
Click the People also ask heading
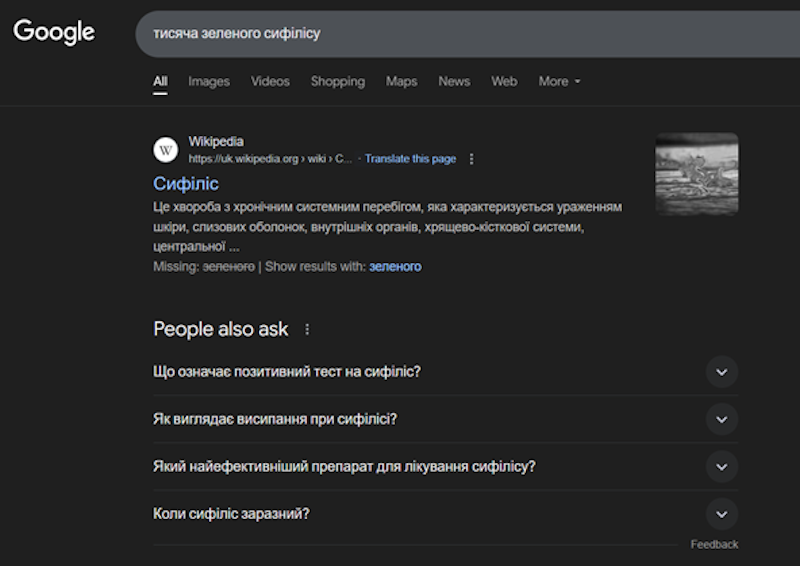coord(220,330)
